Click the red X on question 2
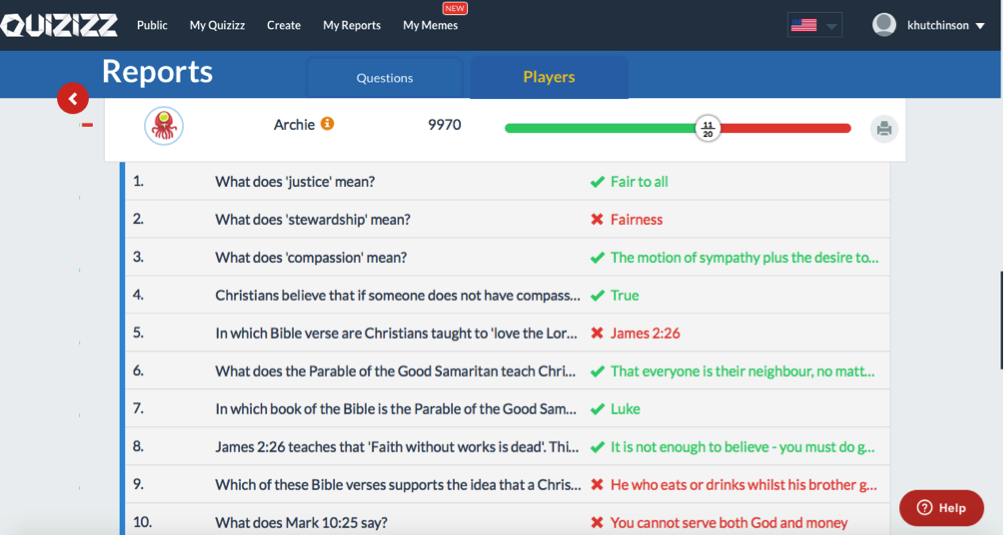Screen dimensions: 1004x536 click(597, 219)
